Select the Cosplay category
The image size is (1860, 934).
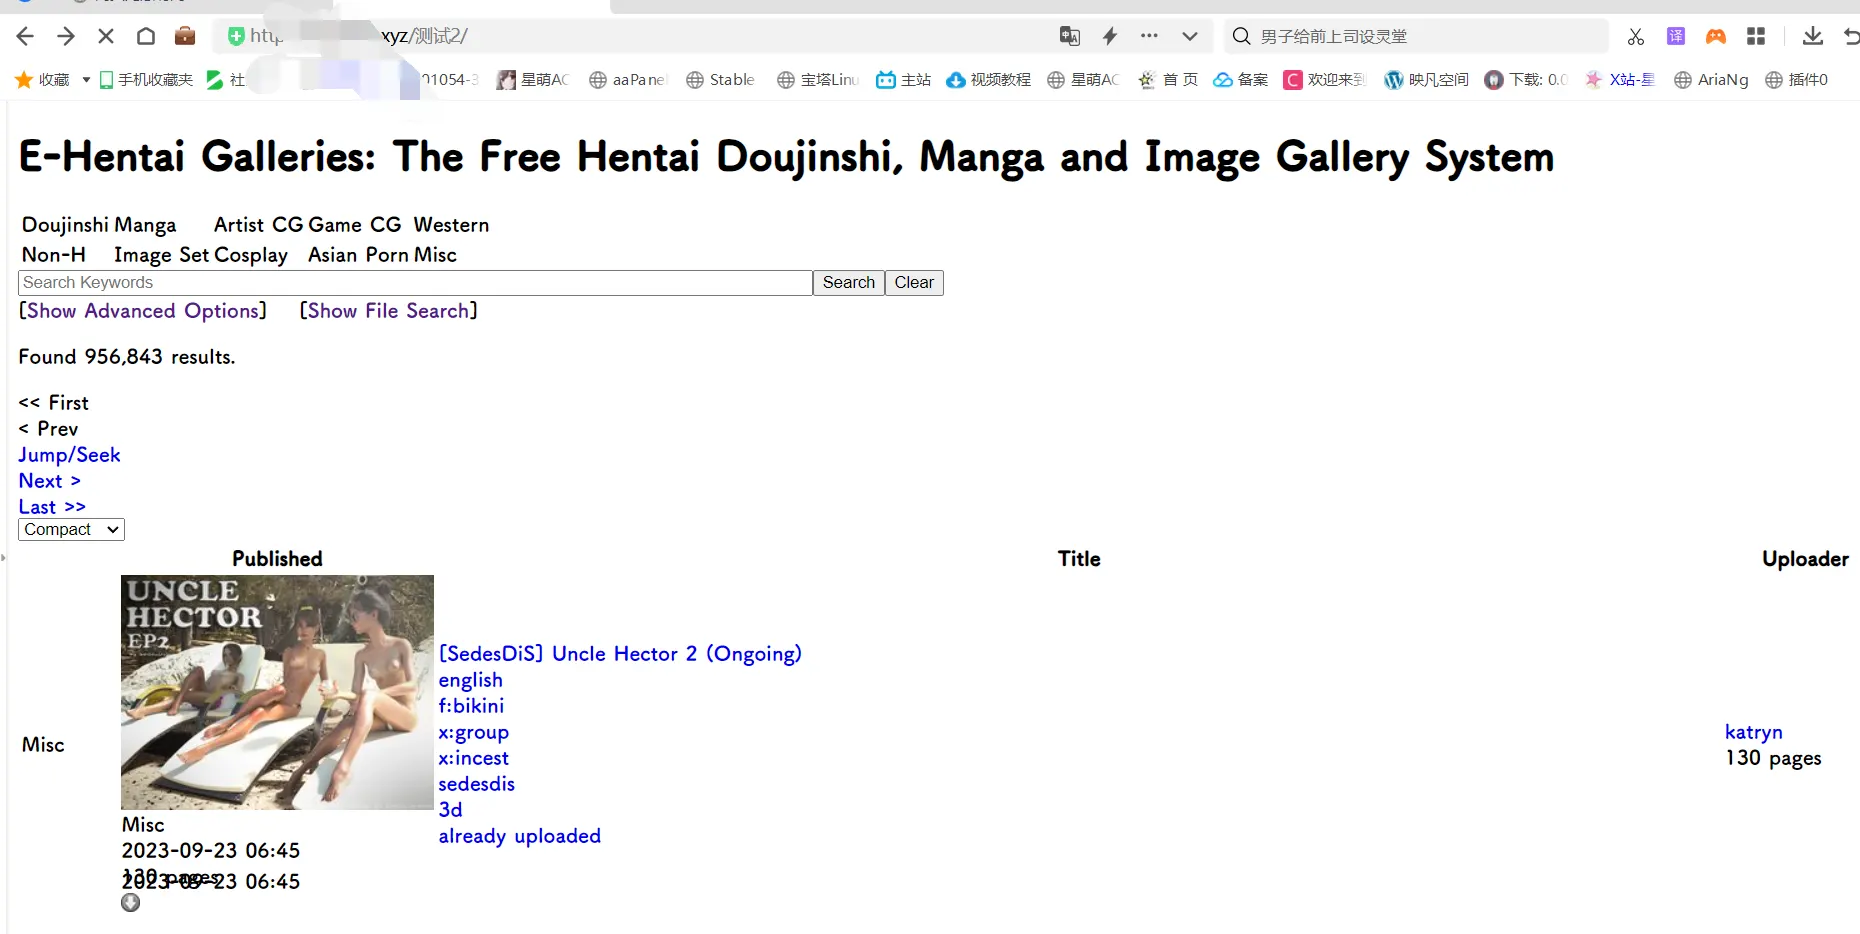tap(251, 255)
